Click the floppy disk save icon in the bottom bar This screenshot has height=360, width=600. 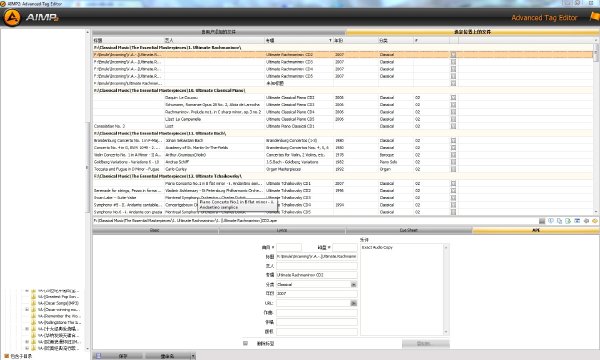pyautogui.click(x=98, y=356)
